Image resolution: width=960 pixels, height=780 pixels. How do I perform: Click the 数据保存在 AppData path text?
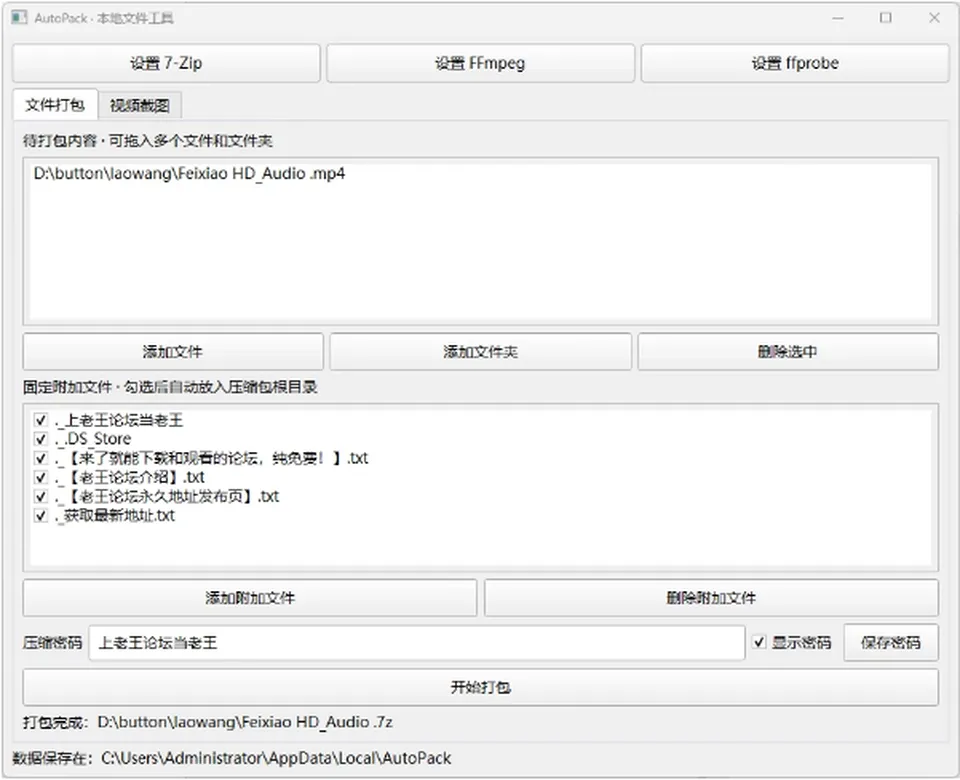click(x=232, y=758)
